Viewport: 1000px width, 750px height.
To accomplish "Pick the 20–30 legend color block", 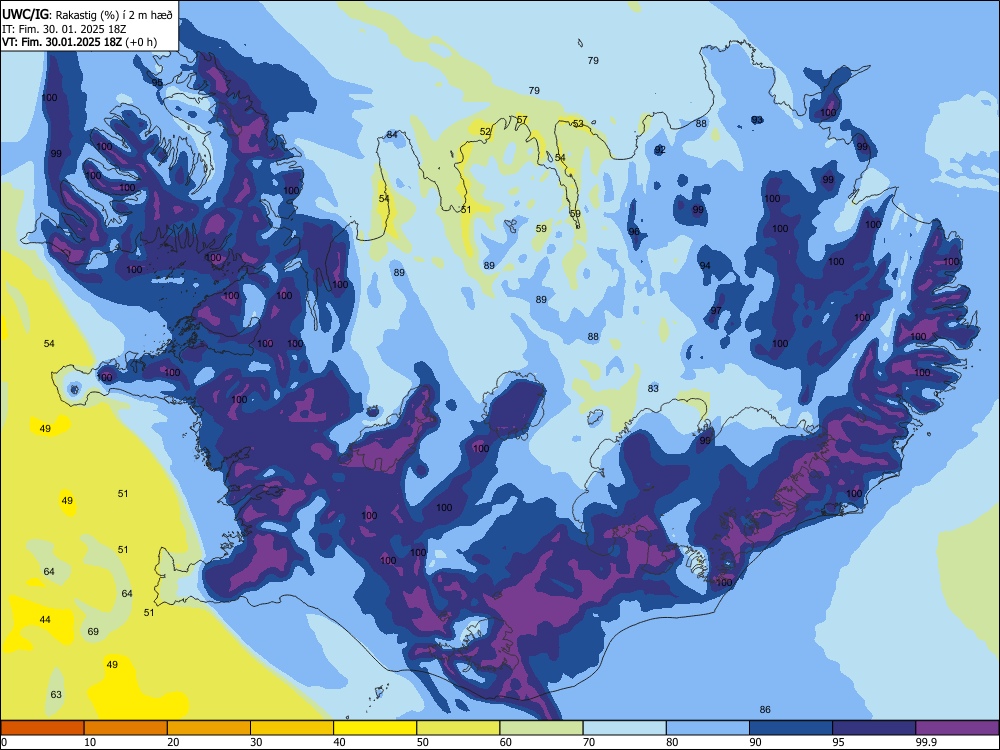I will click(209, 728).
